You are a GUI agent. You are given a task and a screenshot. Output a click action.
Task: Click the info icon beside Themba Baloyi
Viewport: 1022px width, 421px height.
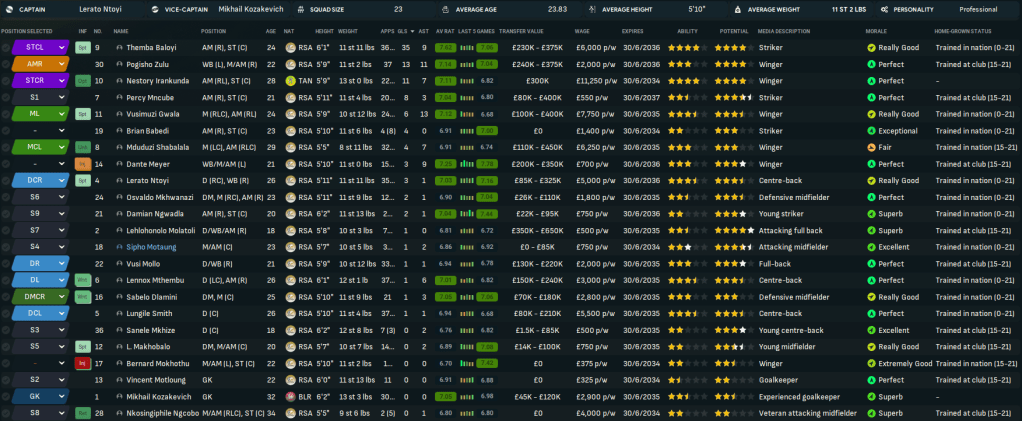120,47
